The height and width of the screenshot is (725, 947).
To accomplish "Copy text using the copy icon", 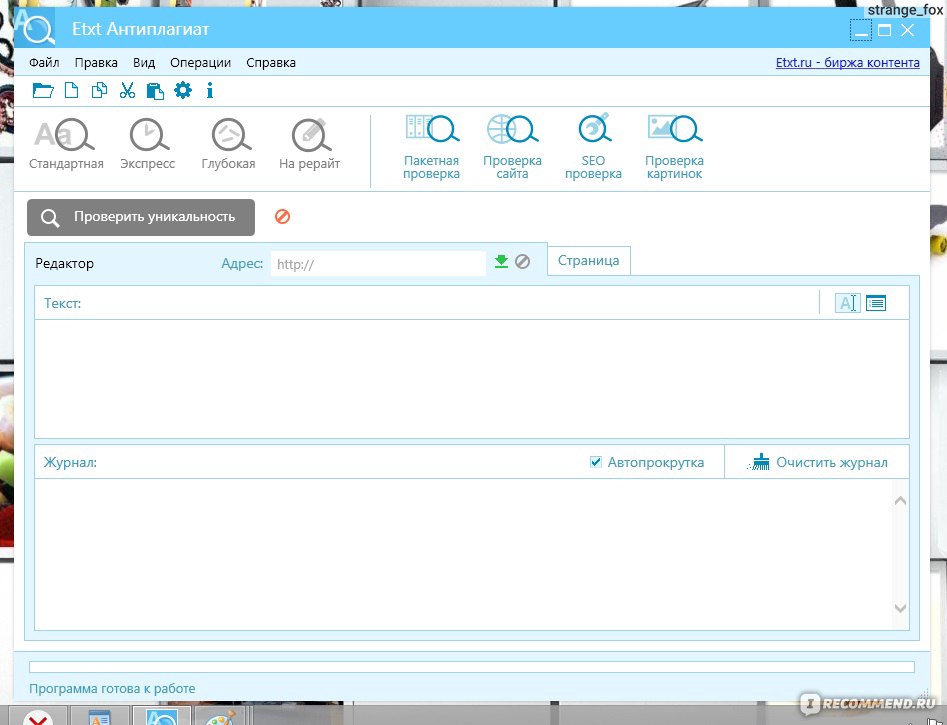I will (x=99, y=91).
